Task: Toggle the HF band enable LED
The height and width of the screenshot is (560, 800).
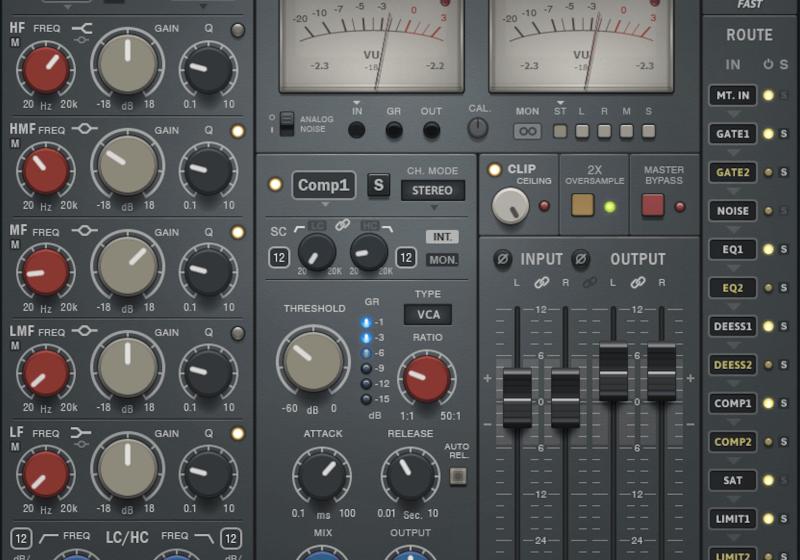Action: [237, 30]
